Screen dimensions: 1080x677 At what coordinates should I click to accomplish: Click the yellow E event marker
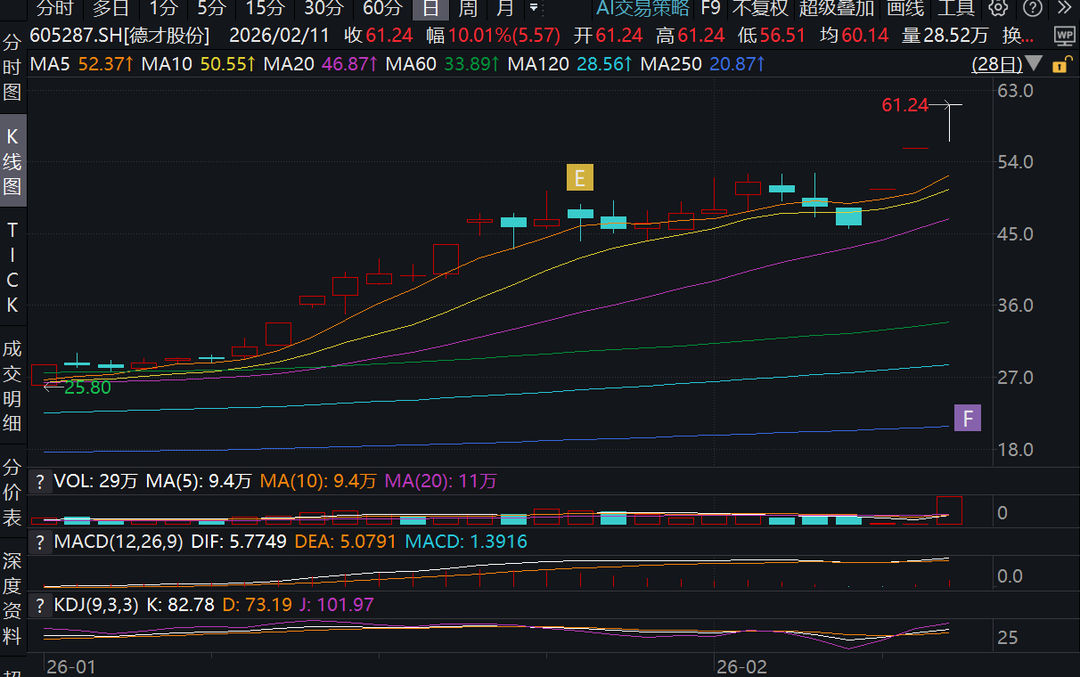[x=579, y=178]
